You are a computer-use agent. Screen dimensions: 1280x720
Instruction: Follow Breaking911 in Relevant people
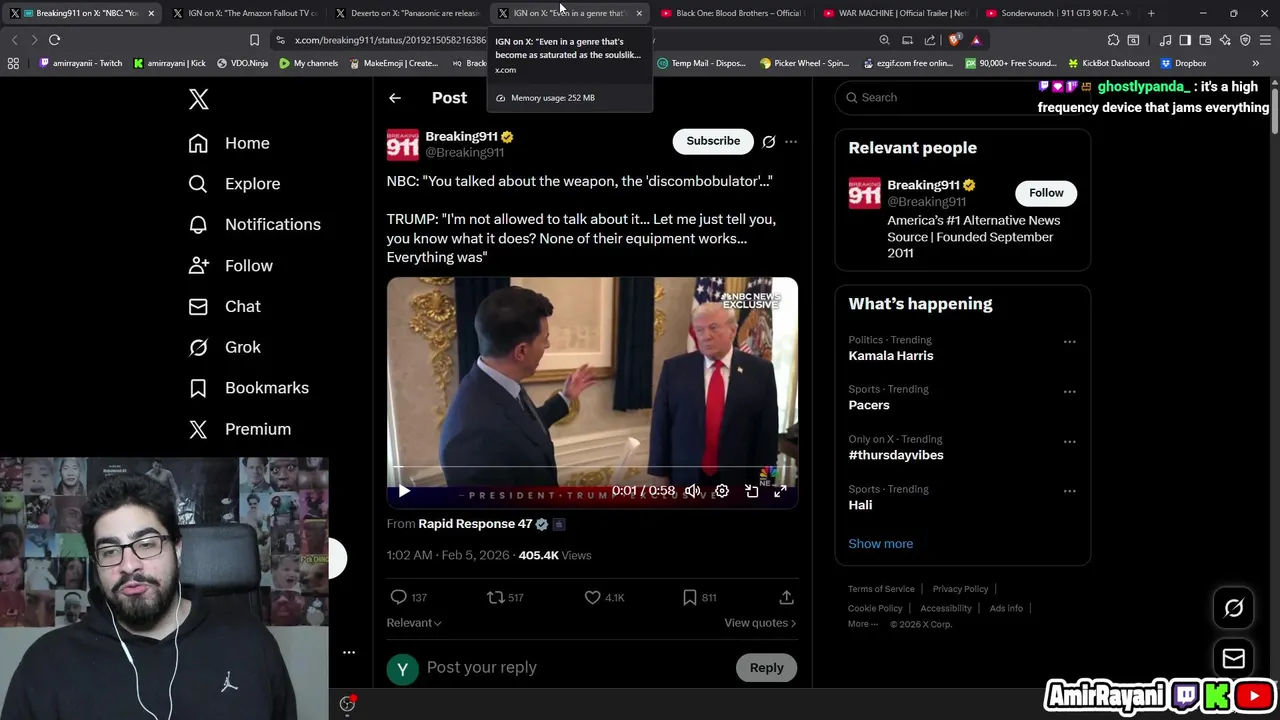pyautogui.click(x=1046, y=193)
